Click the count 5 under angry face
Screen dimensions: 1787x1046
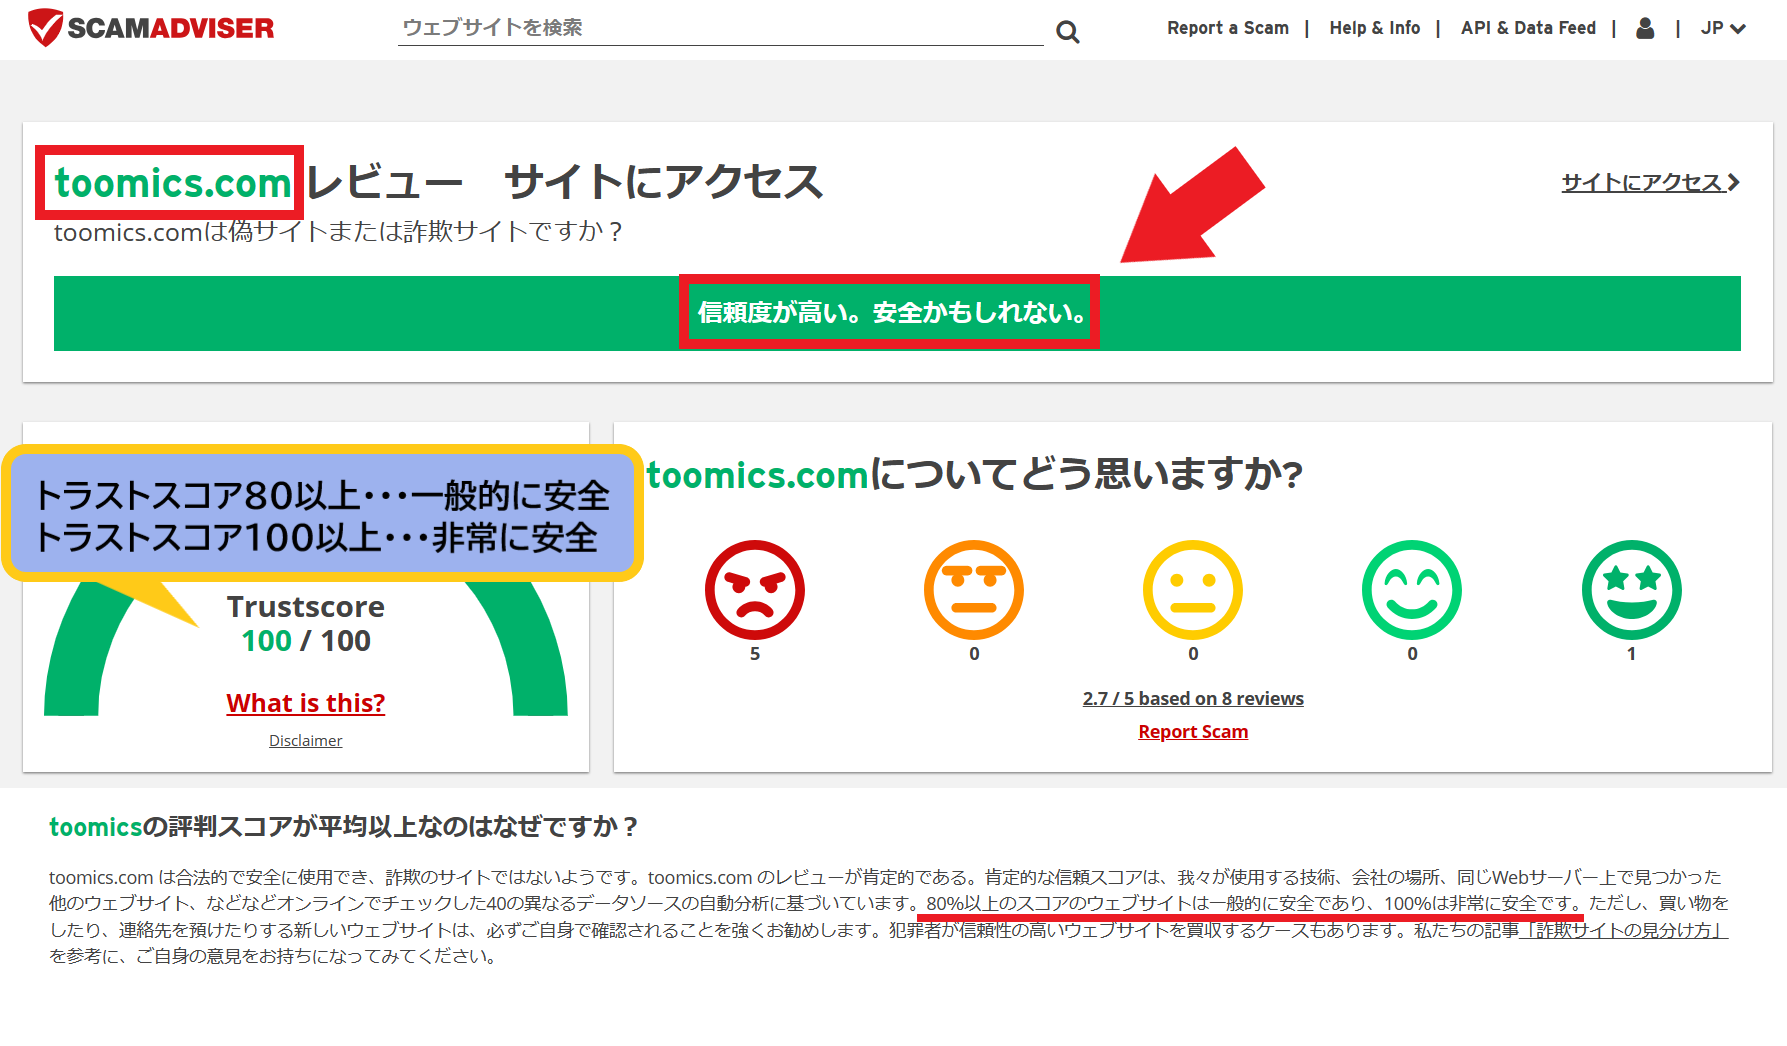755,654
